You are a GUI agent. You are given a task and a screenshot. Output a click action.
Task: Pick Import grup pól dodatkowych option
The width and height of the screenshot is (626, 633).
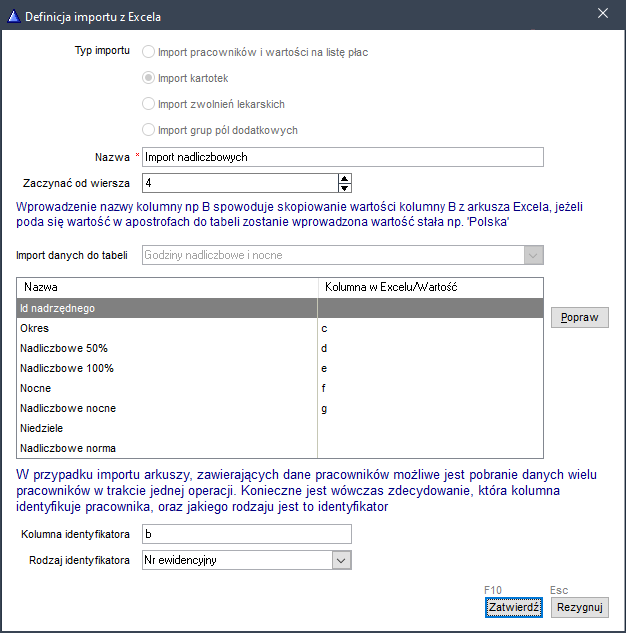click(149, 130)
